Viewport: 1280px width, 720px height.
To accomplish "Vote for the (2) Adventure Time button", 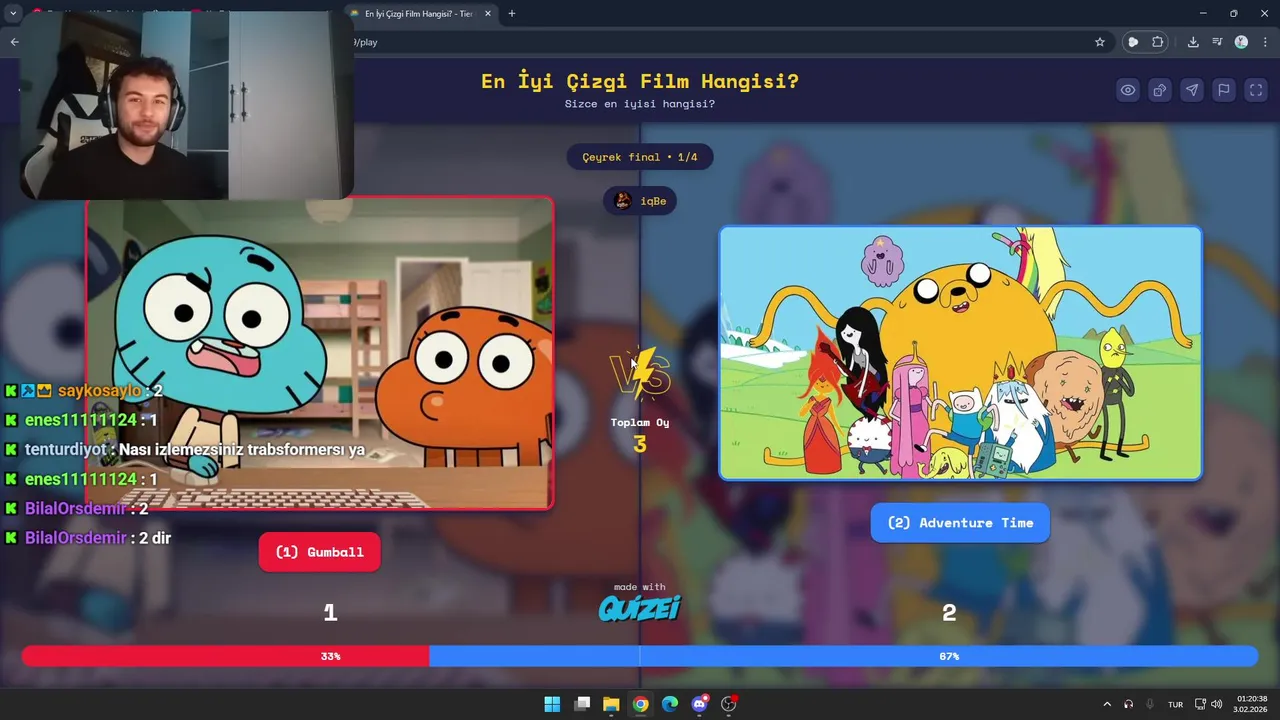I will [x=960, y=523].
